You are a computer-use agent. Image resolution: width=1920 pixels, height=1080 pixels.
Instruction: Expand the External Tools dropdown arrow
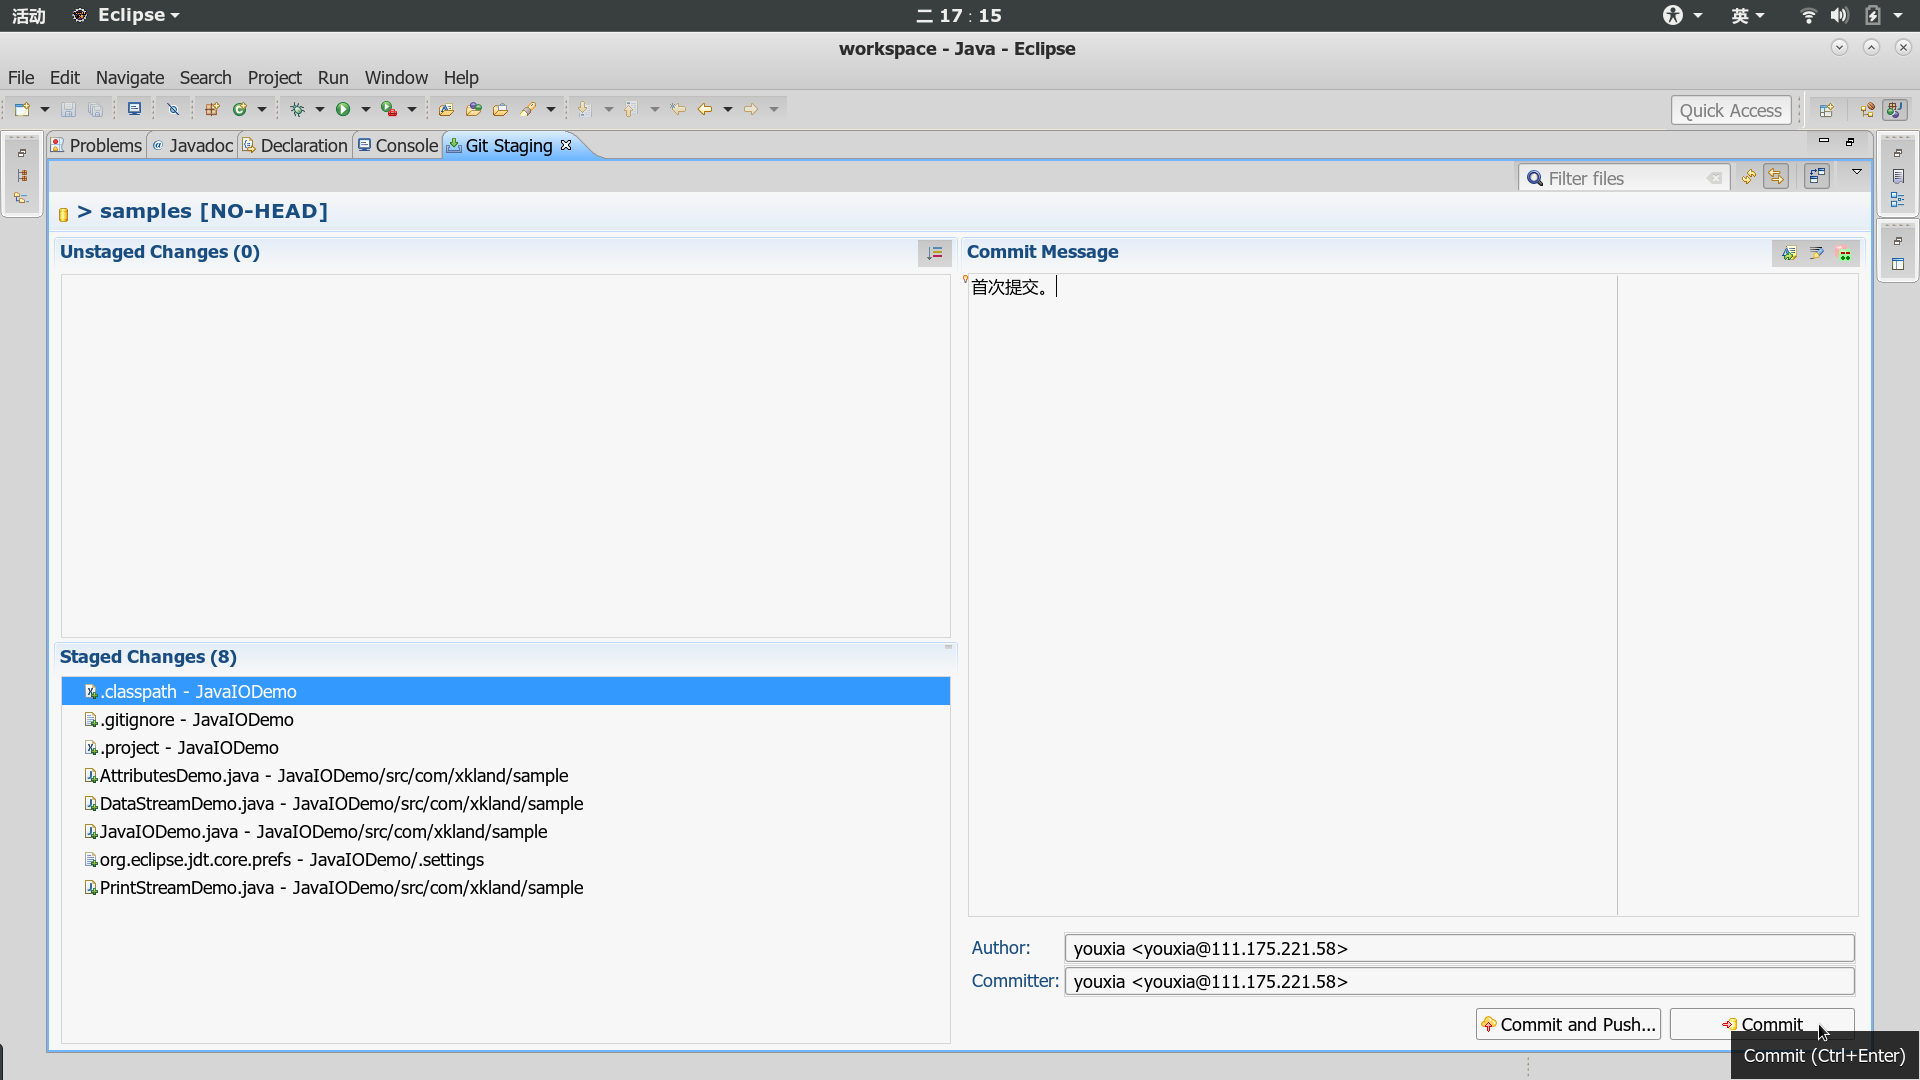[412, 109]
